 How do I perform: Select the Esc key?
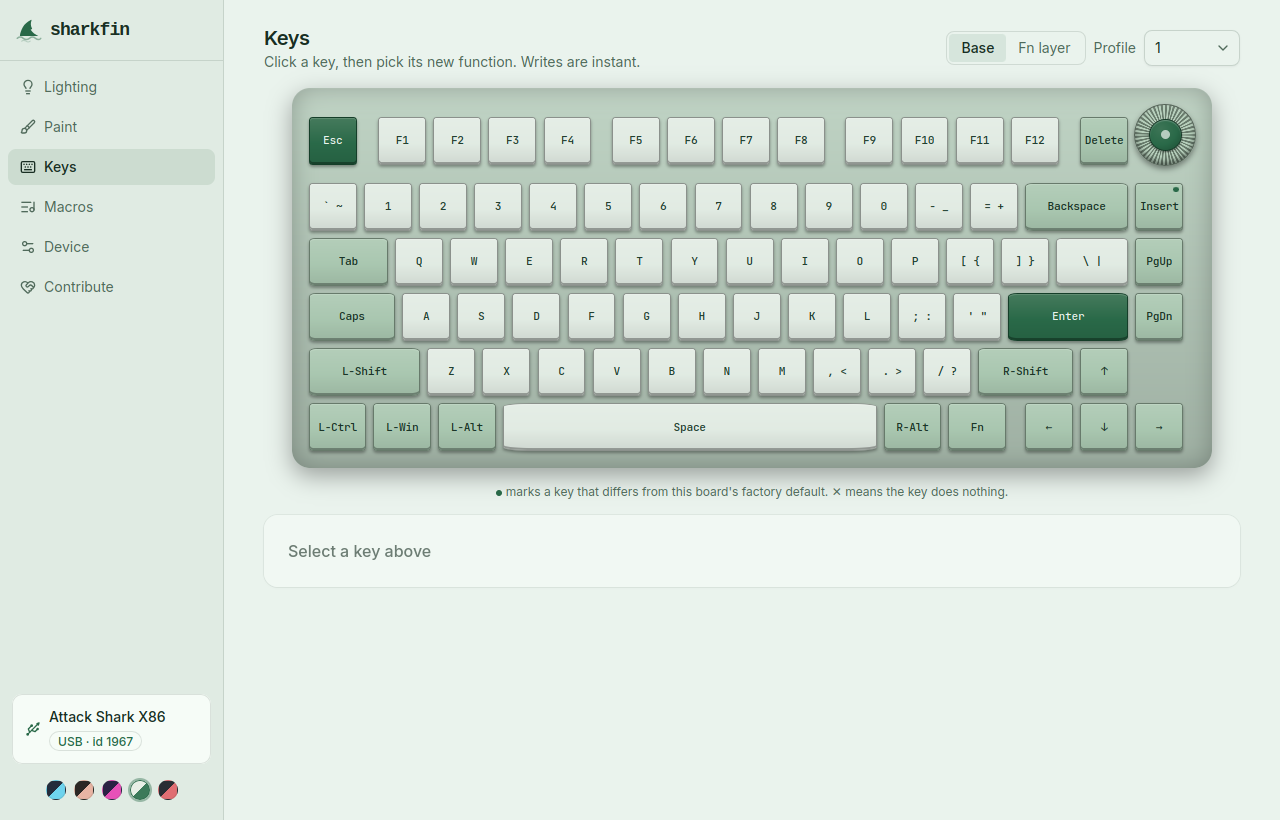pyautogui.click(x=333, y=140)
